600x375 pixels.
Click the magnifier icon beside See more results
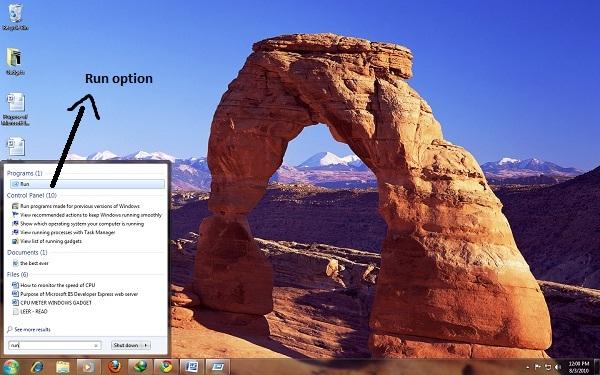pyautogui.click(x=10, y=329)
